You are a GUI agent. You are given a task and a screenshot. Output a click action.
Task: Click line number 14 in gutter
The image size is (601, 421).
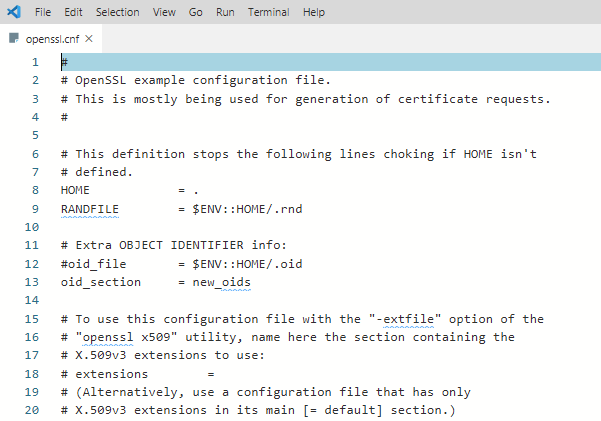32,300
